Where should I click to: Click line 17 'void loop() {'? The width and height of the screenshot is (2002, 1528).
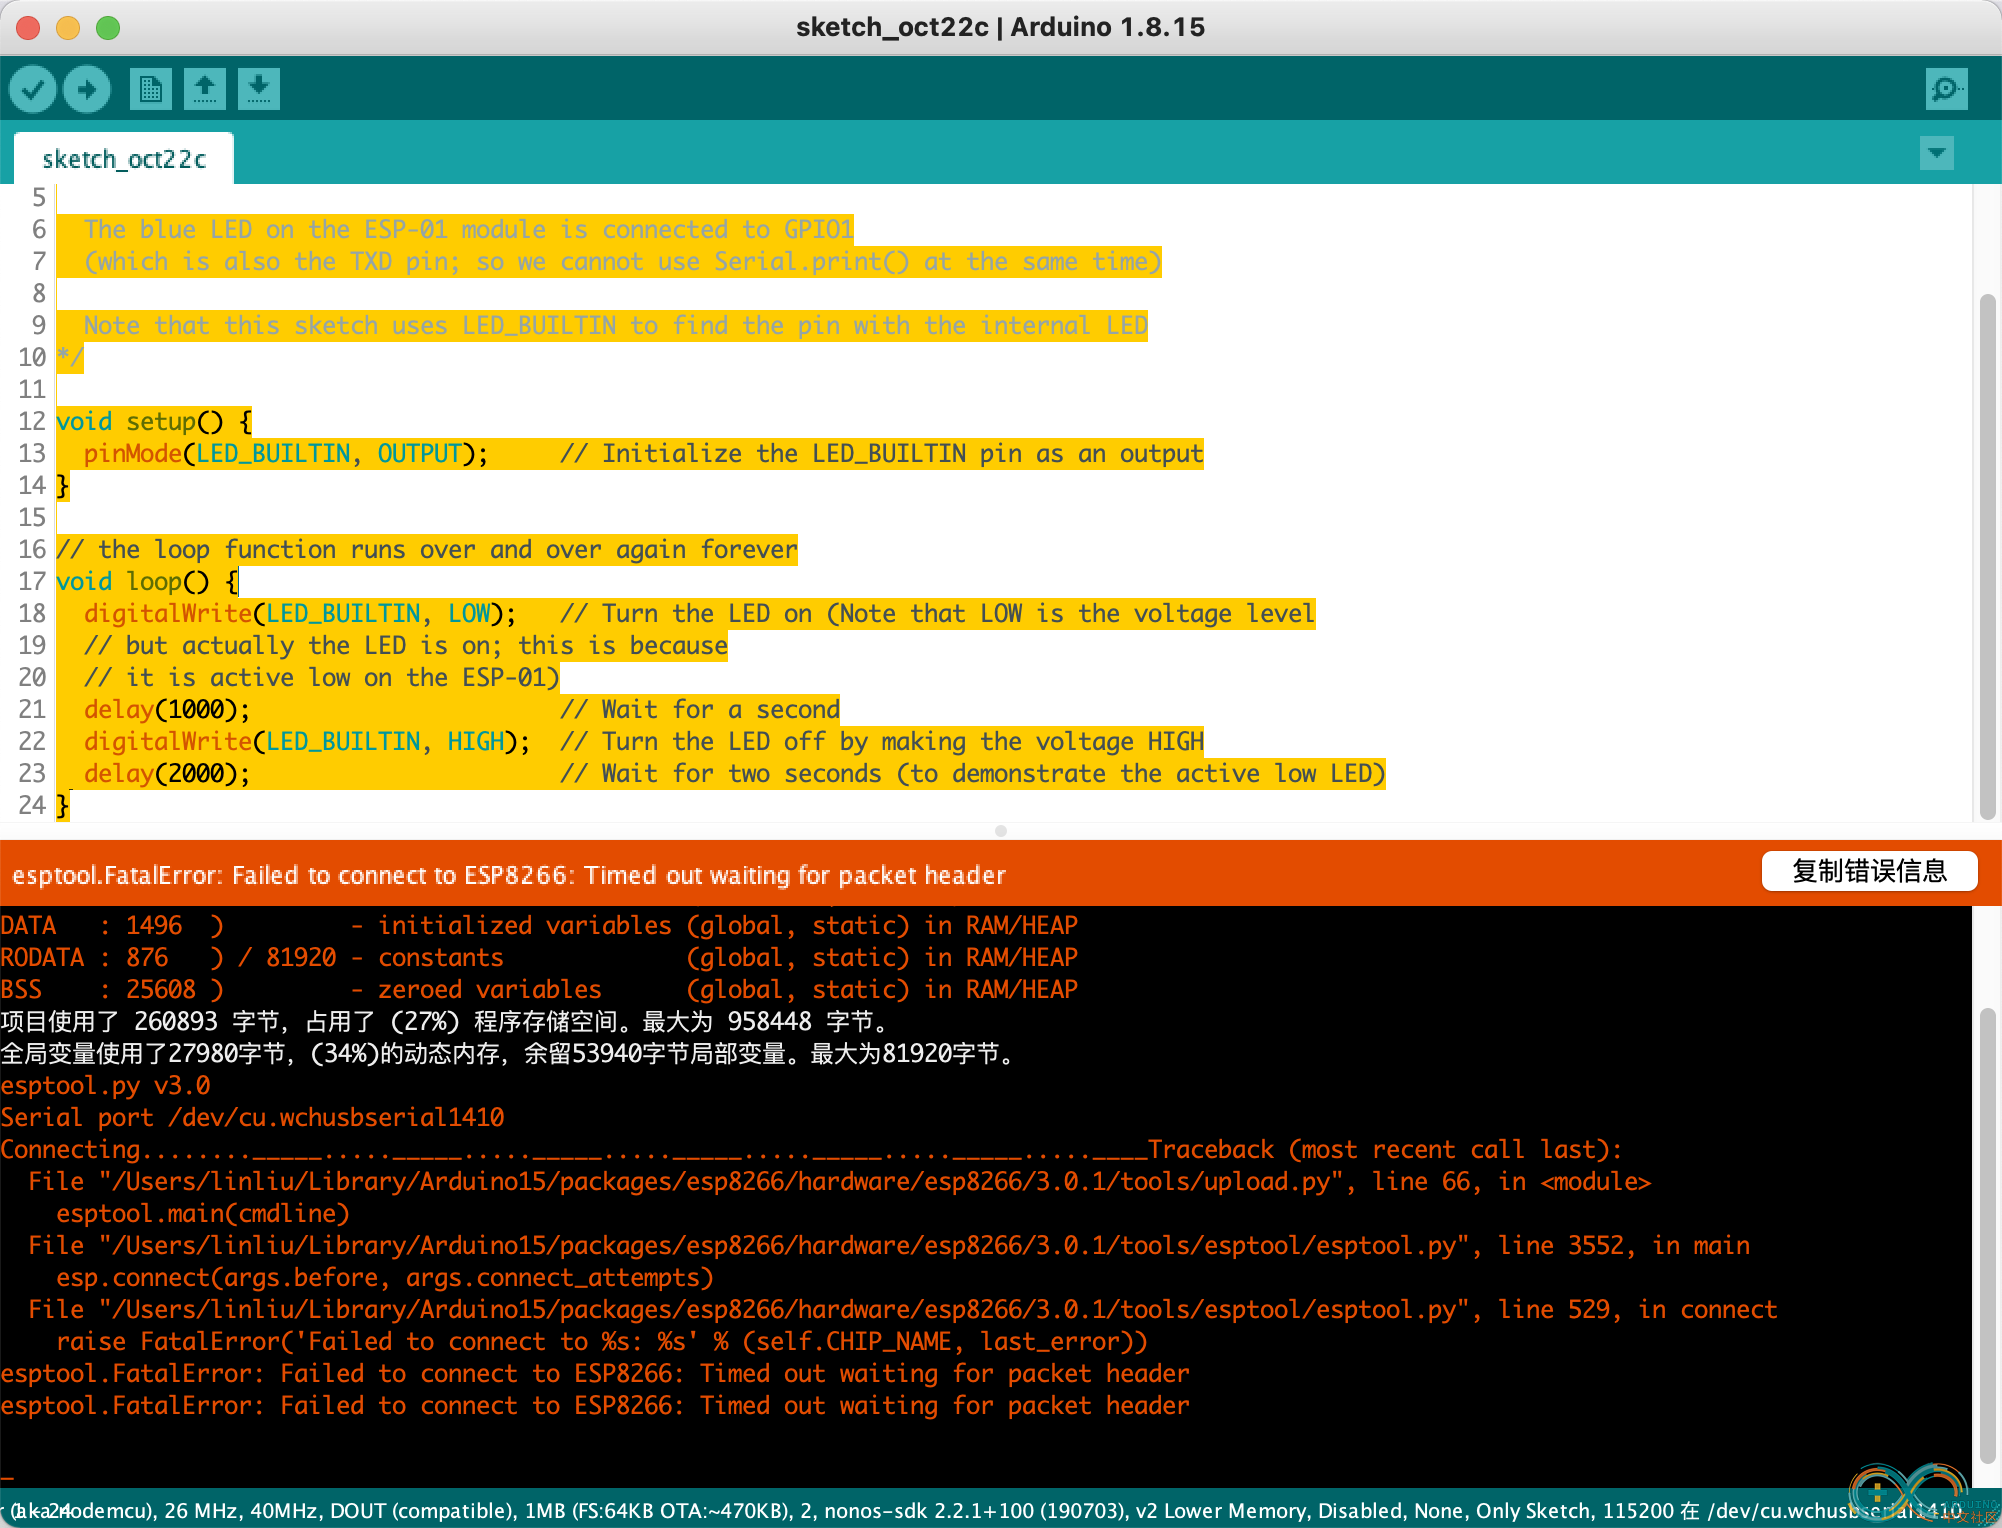pyautogui.click(x=147, y=582)
